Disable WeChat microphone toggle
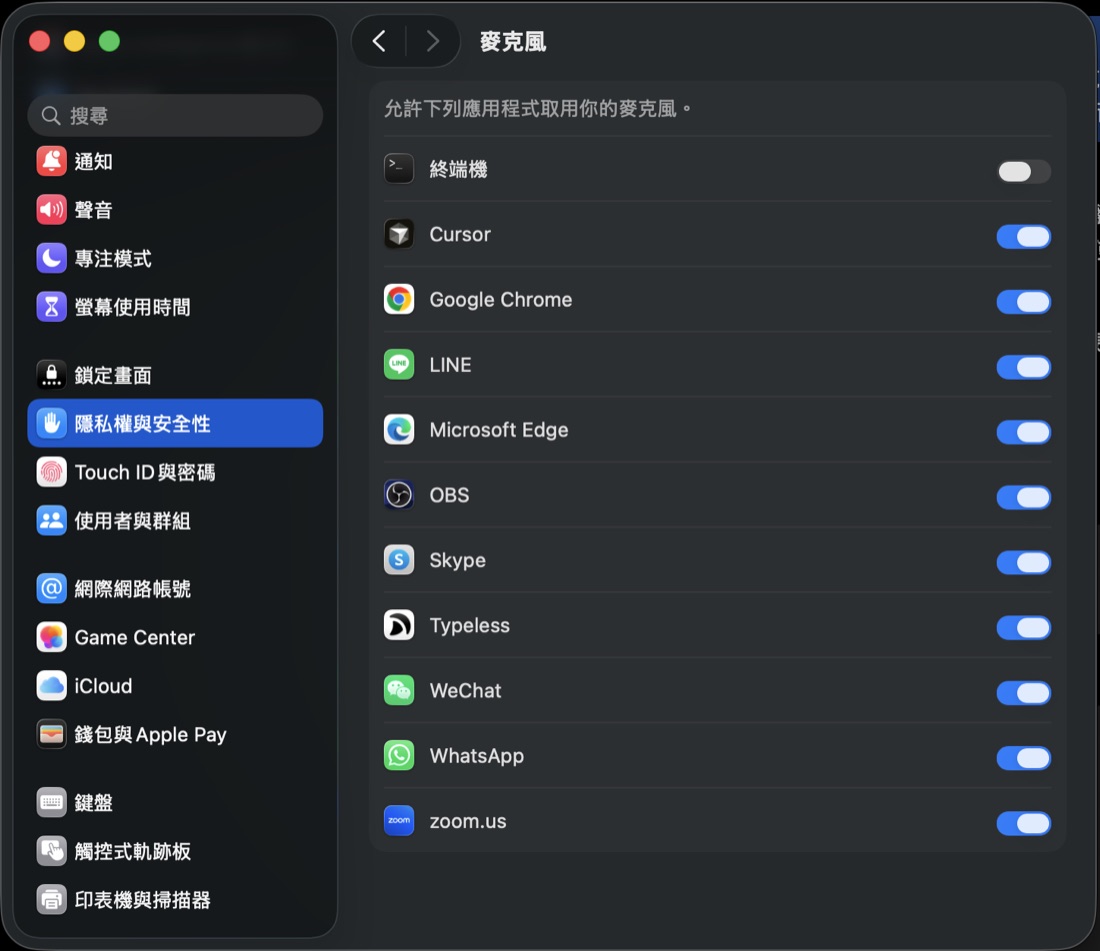The height and width of the screenshot is (951, 1100). 1024,693
